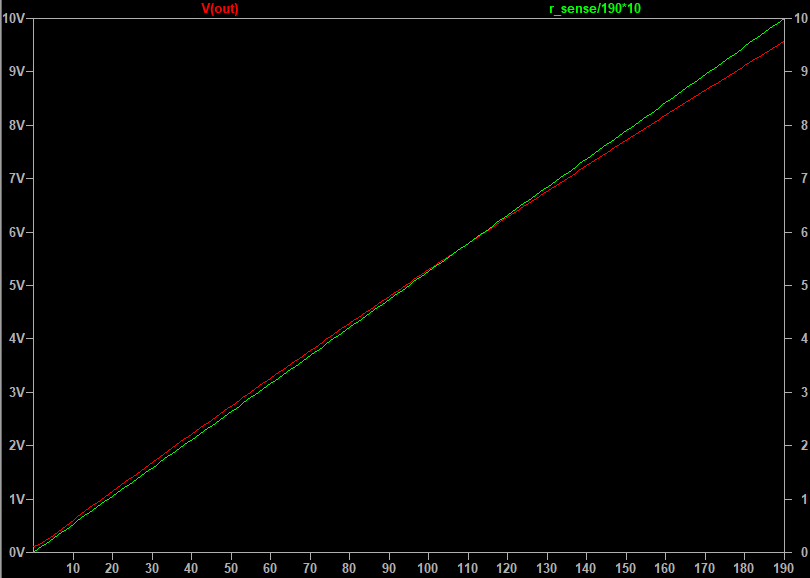The width and height of the screenshot is (810, 578).
Task: Click the 9V label on the voltage axis
Action: (18, 71)
